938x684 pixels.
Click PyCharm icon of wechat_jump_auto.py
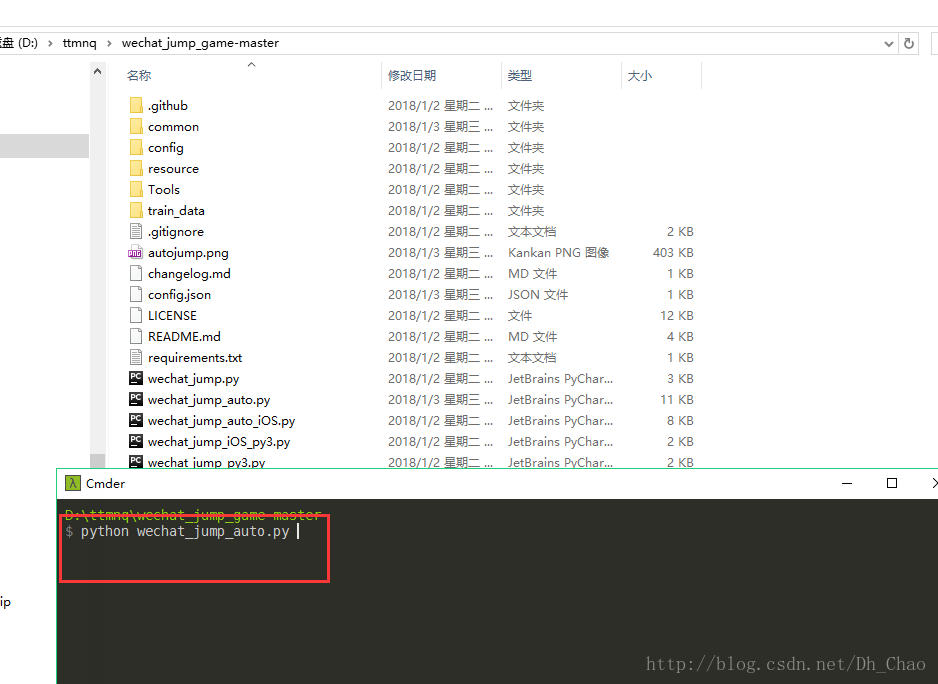tap(136, 399)
